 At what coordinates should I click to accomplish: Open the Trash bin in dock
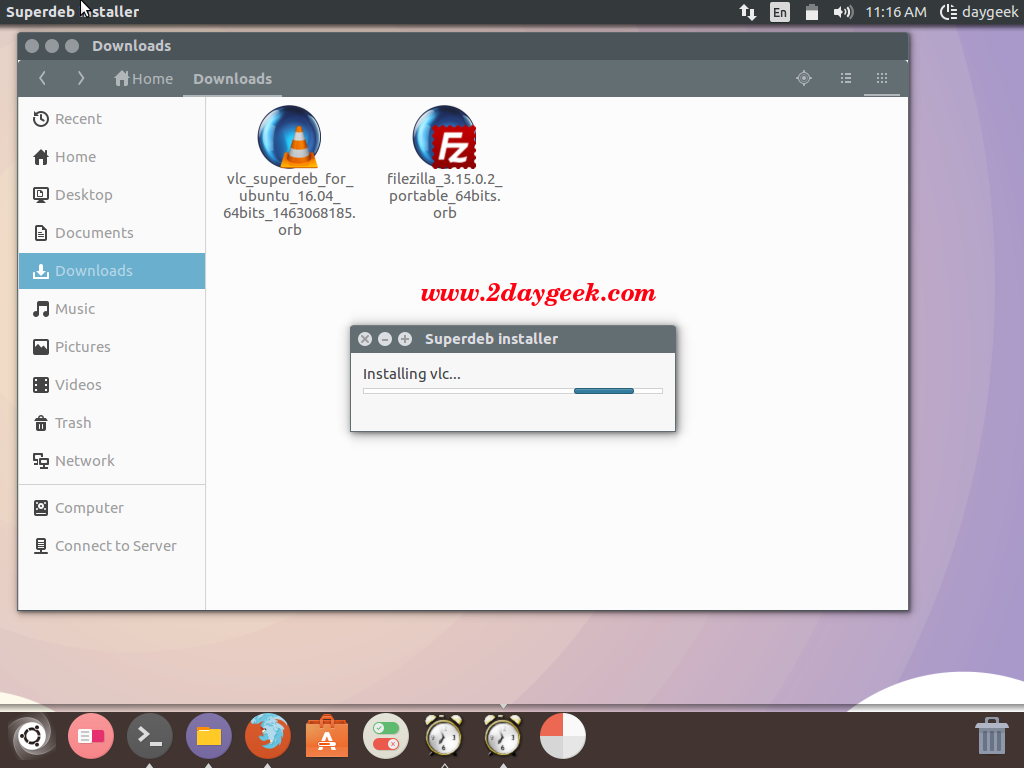pos(991,736)
